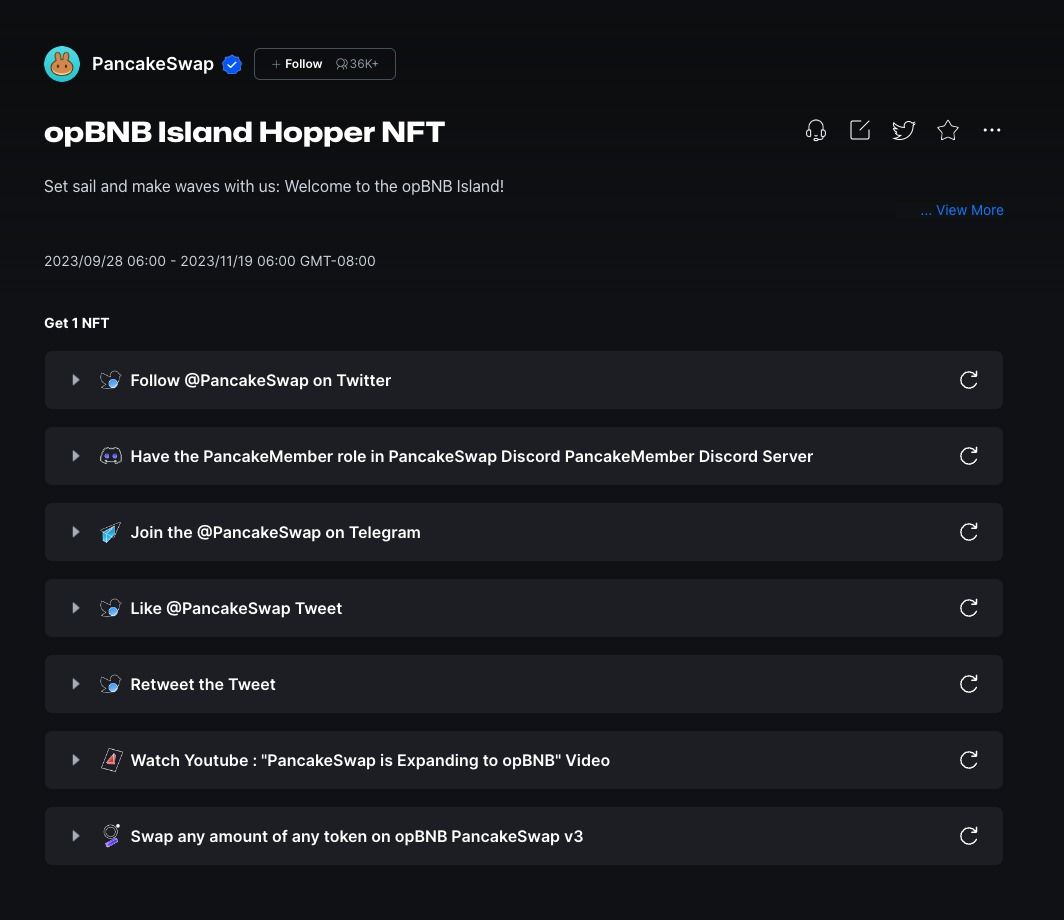1064x920 pixels.
Task: Expand the Watch Youtube video task
Action: [76, 760]
